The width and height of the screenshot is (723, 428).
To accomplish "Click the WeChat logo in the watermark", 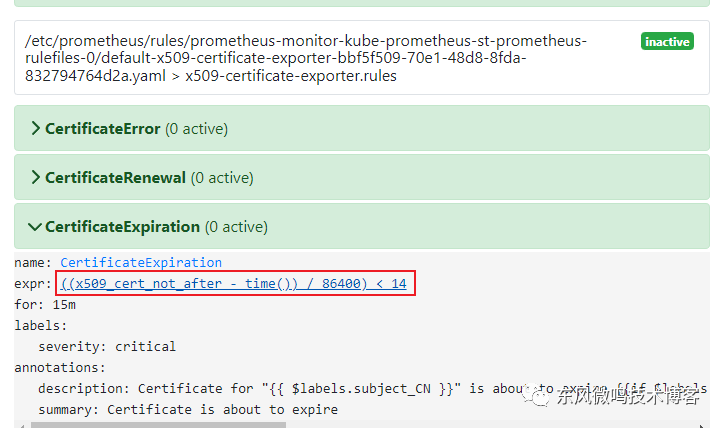I will coord(541,398).
